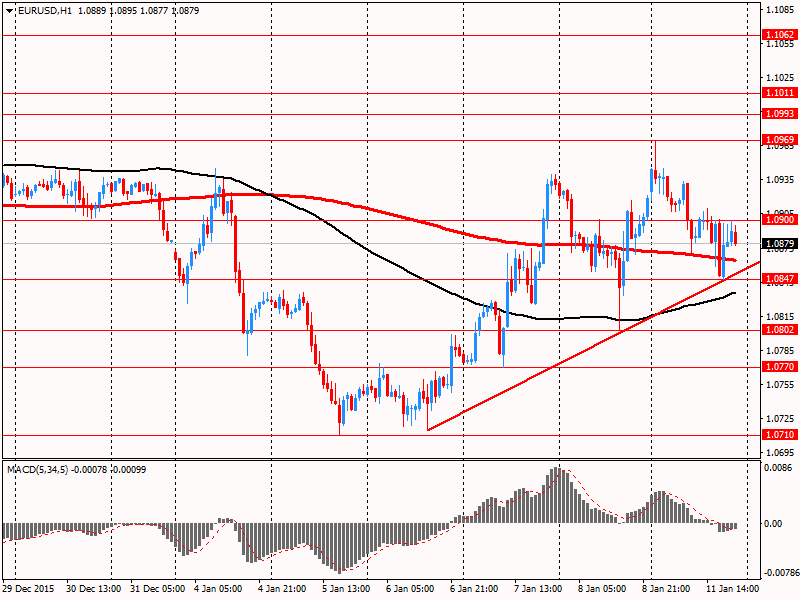Select the 1.0710 red price level label
Viewport: 800px width, 600px height.
[780, 434]
